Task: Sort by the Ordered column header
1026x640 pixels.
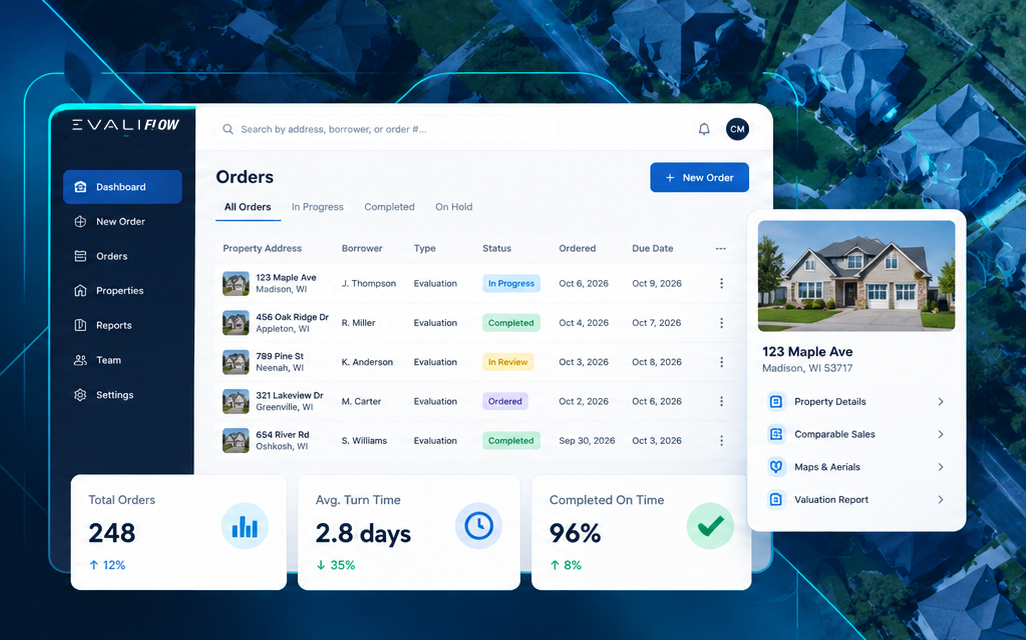Action: [577, 249]
